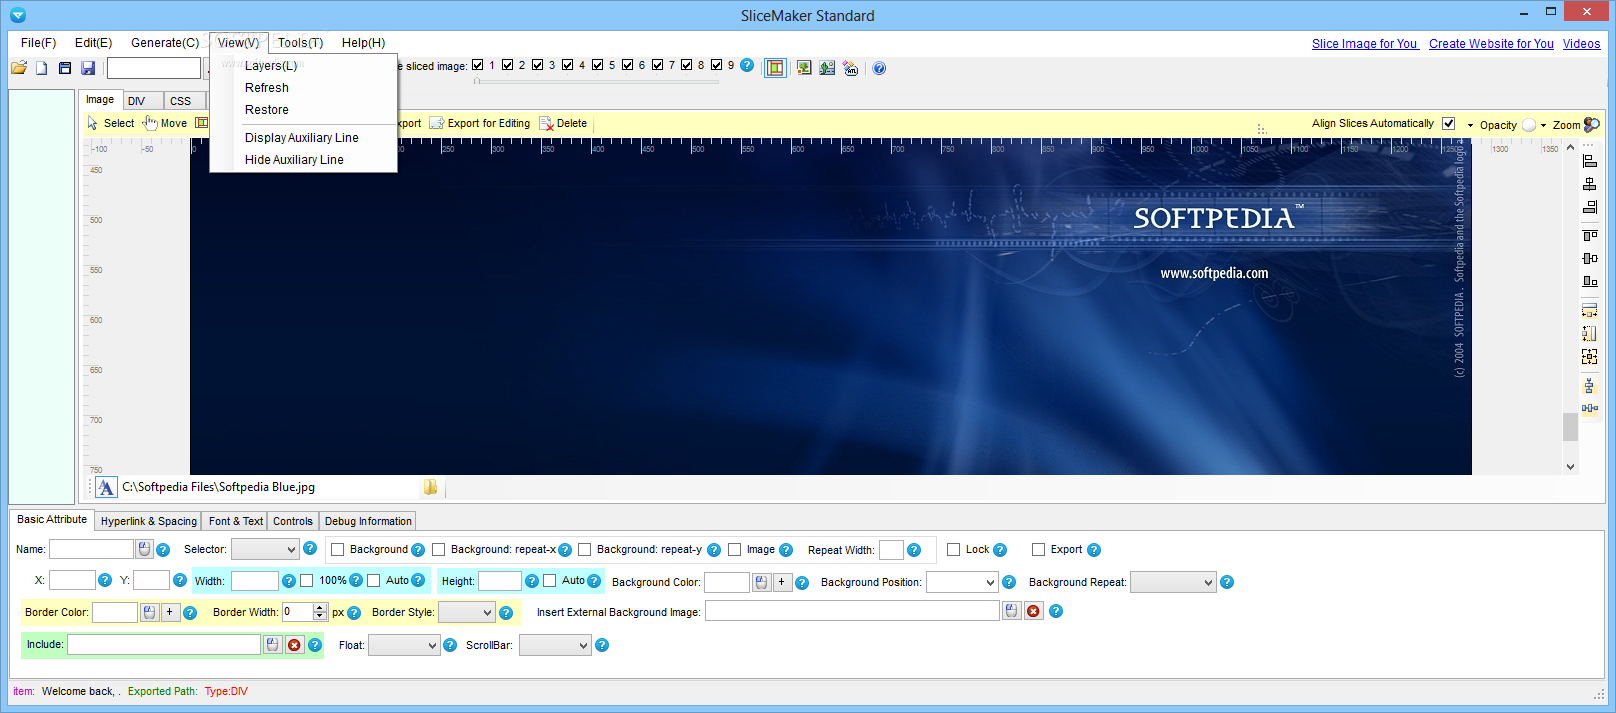Viewport: 1616px width, 713px height.
Task: Click the Delete button in the slice toolbar
Action: click(563, 123)
